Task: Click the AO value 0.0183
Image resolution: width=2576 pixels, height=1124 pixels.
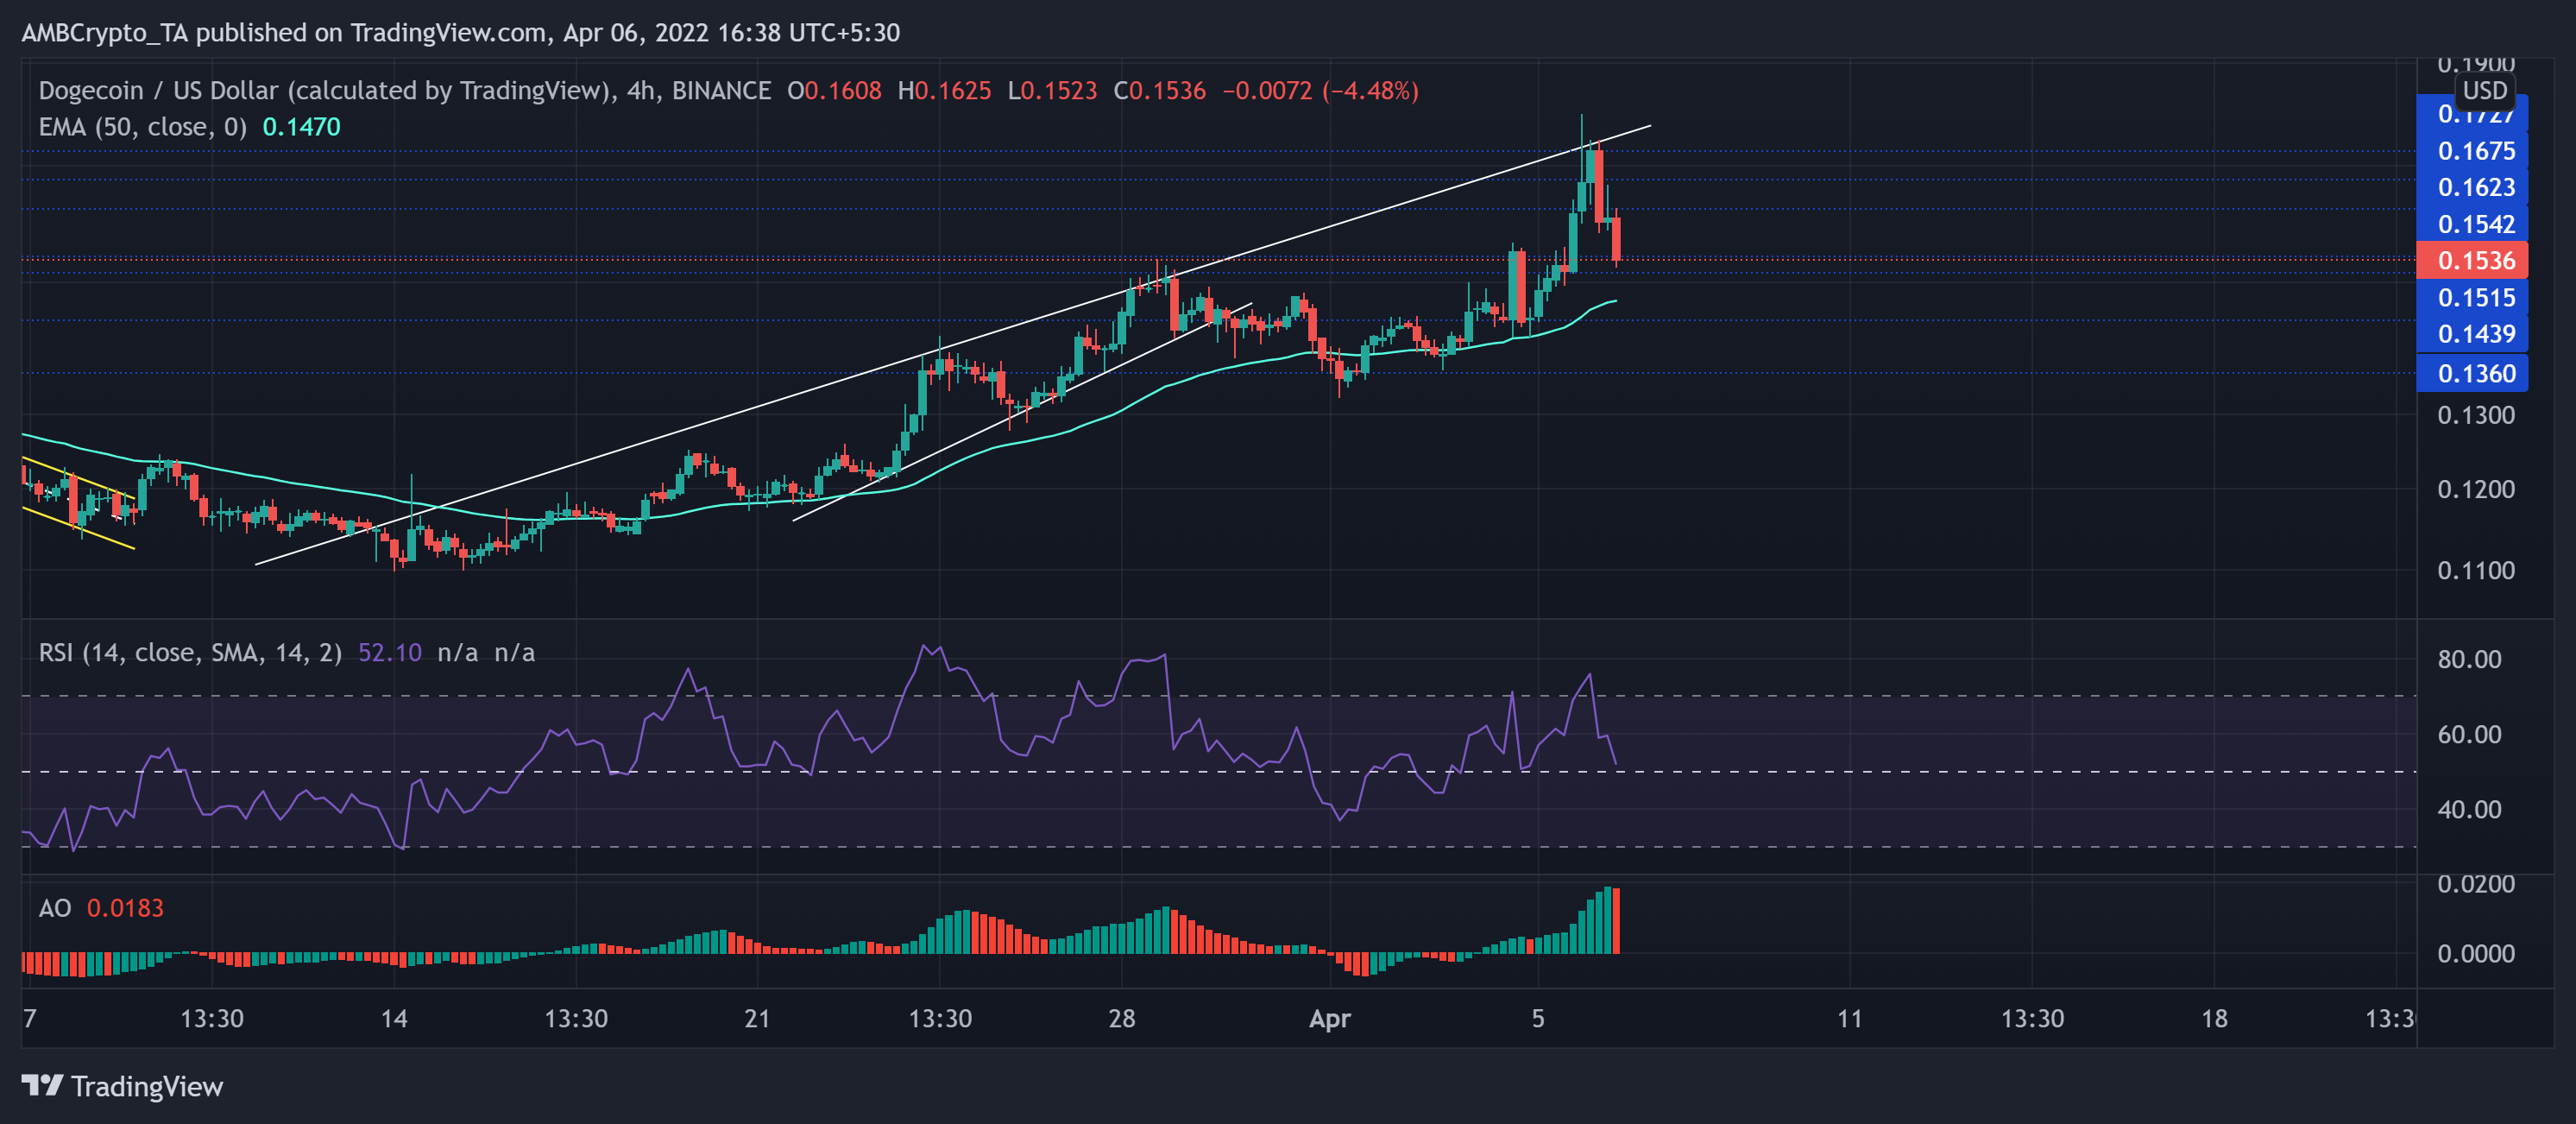Action: [127, 907]
